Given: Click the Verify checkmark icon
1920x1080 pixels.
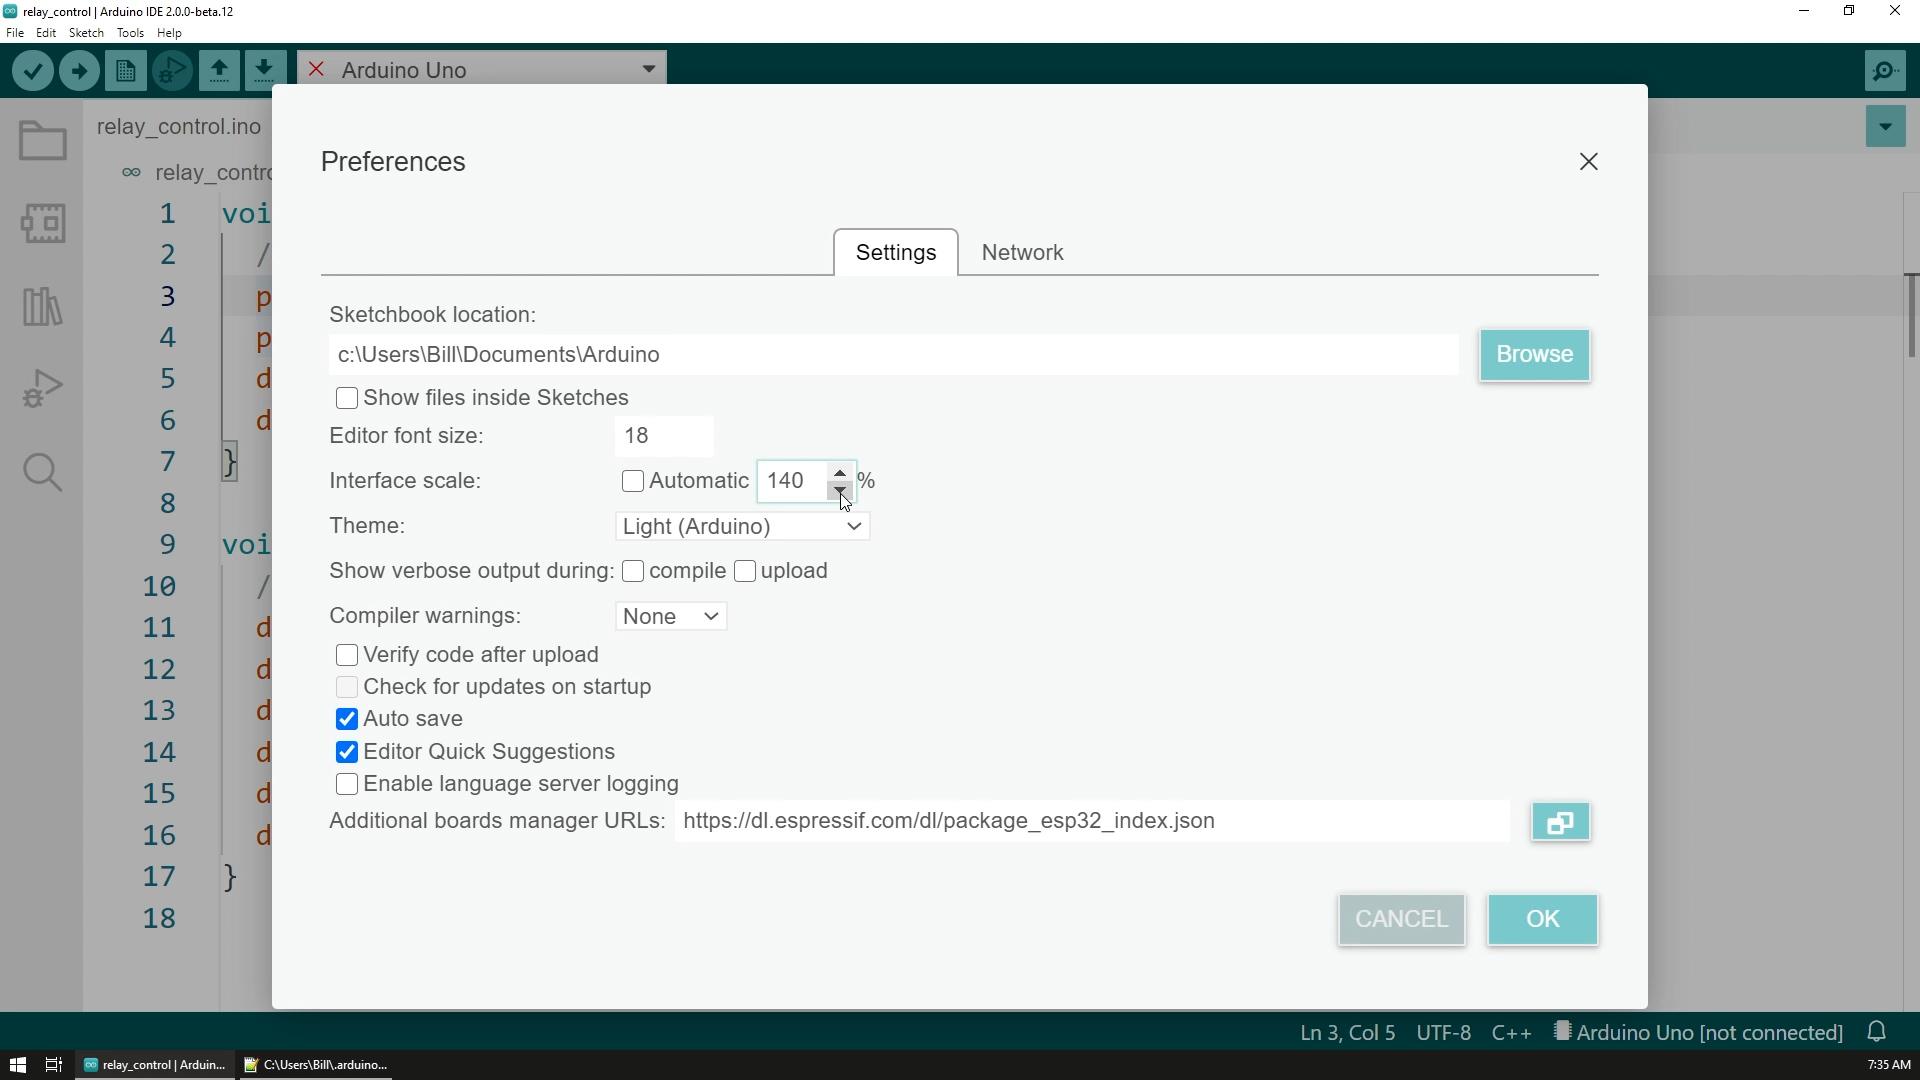Looking at the screenshot, I should [33, 71].
